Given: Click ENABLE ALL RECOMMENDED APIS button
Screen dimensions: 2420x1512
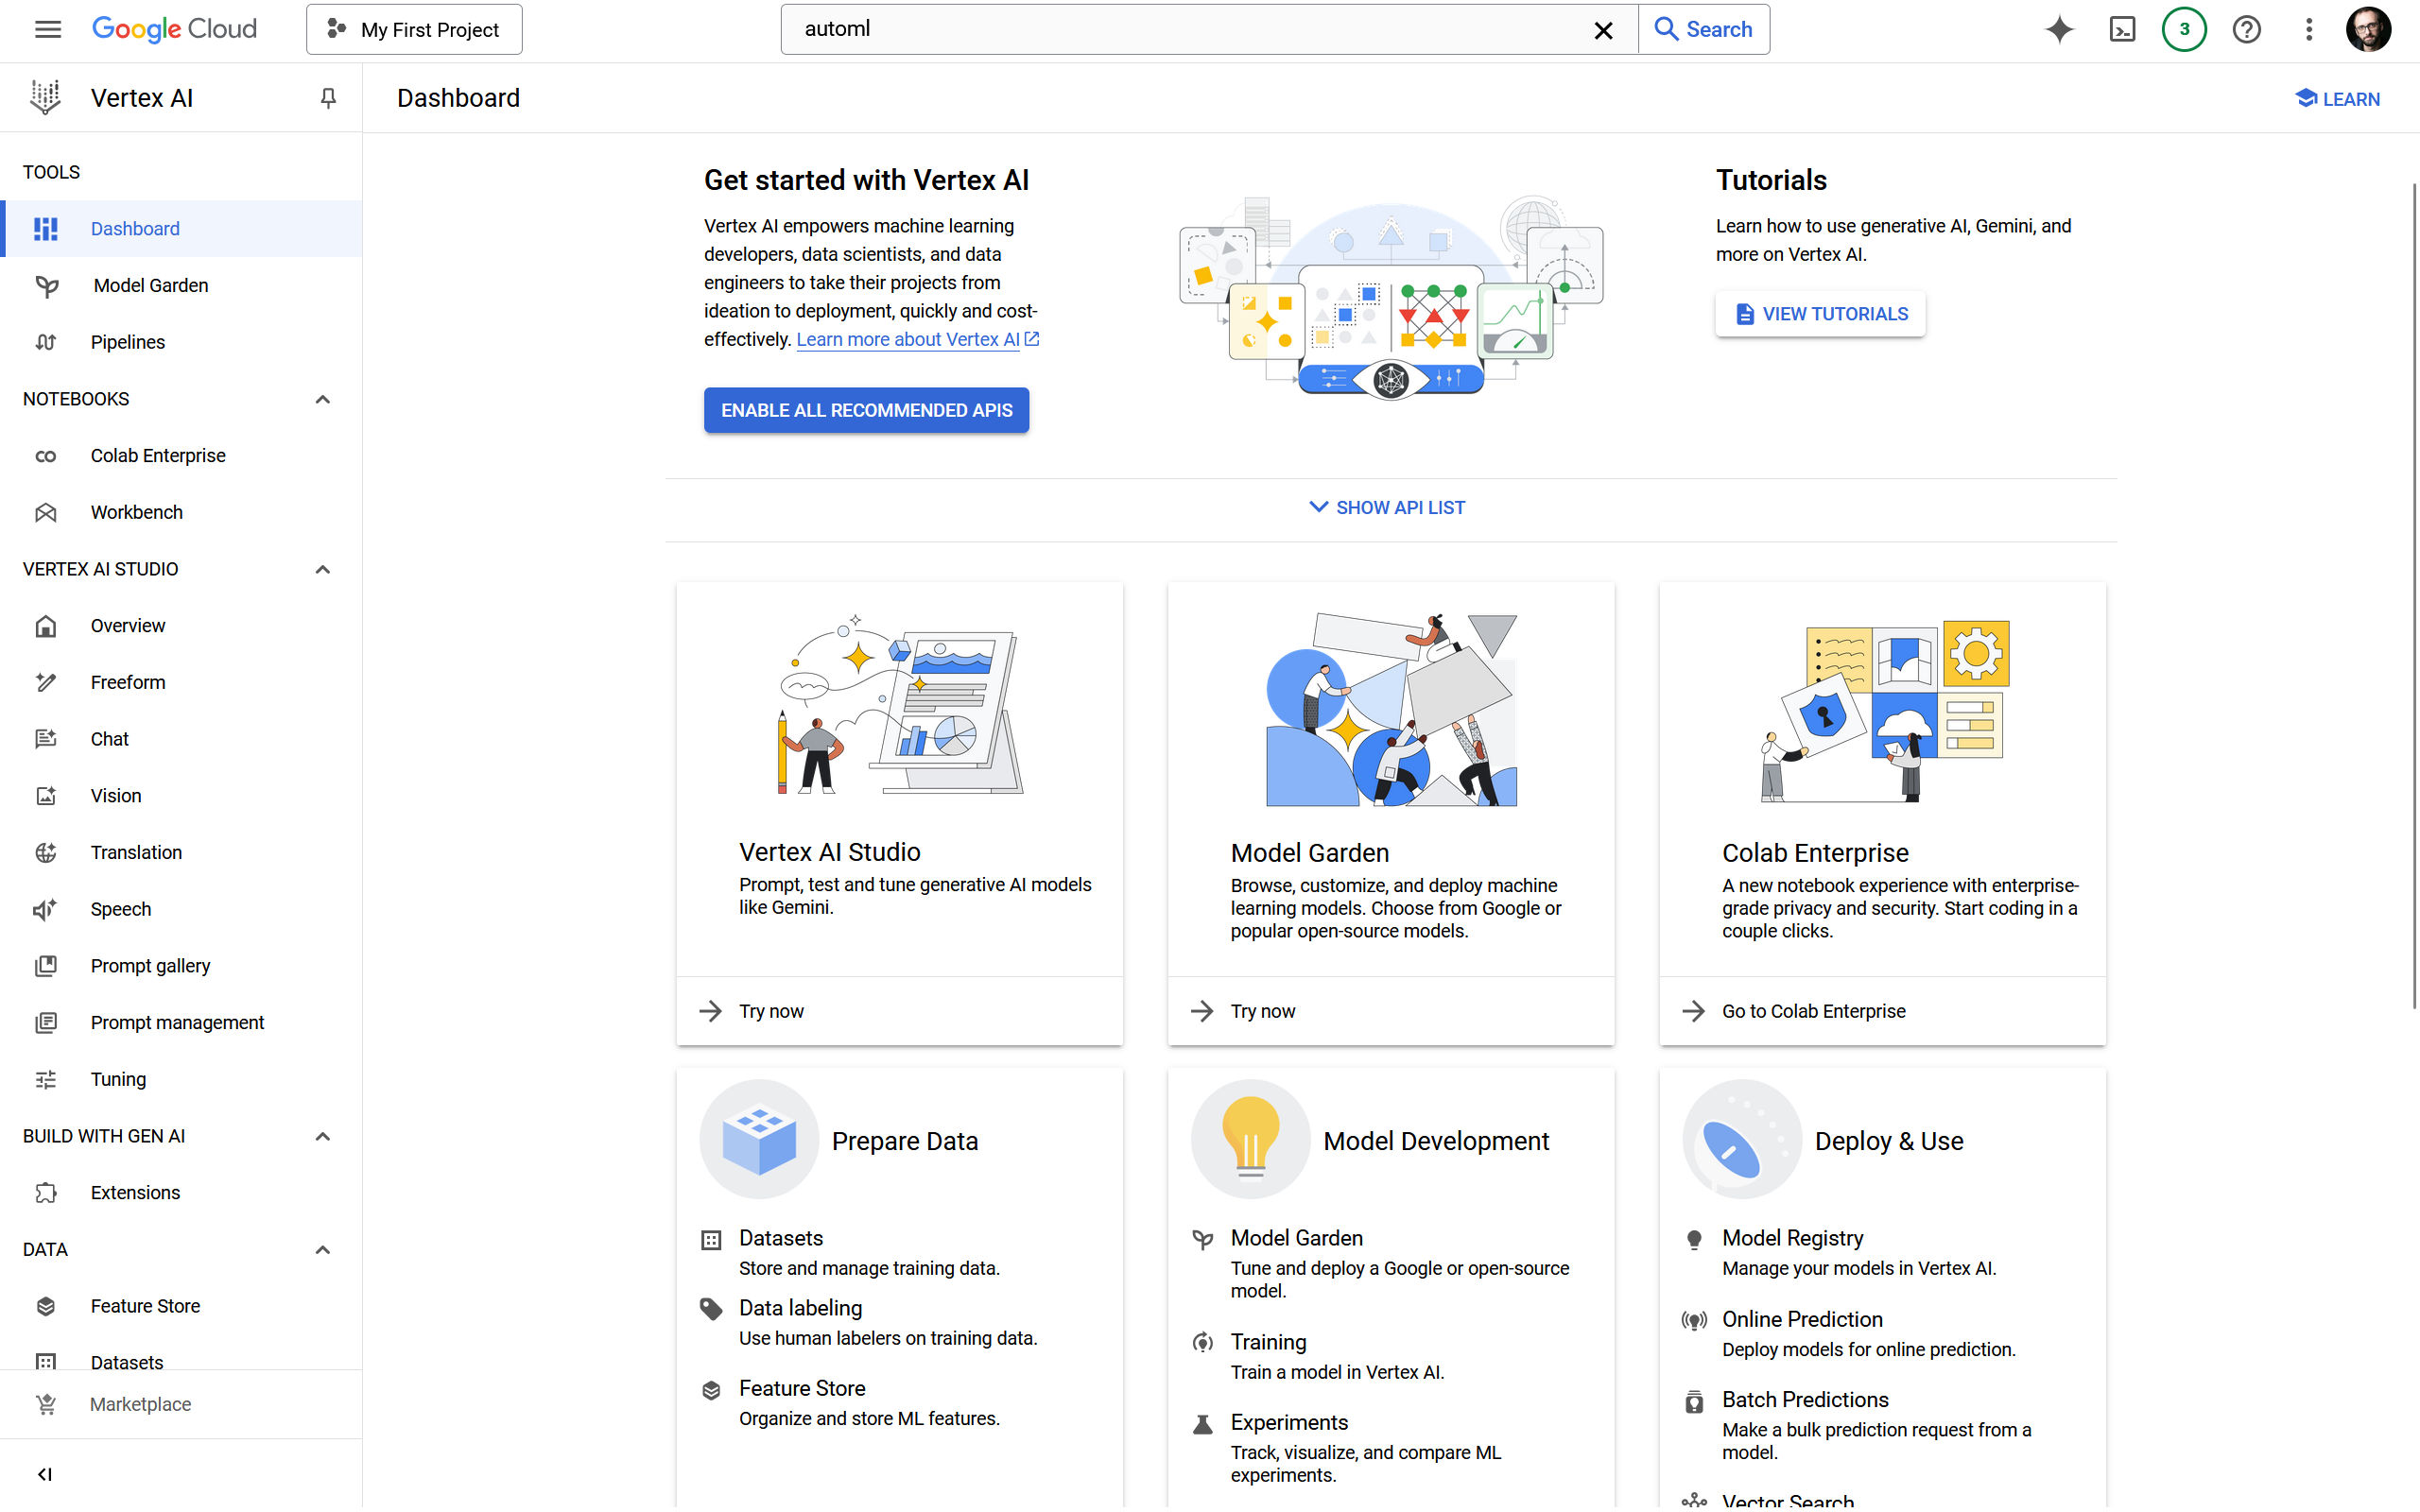Looking at the screenshot, I should point(866,410).
